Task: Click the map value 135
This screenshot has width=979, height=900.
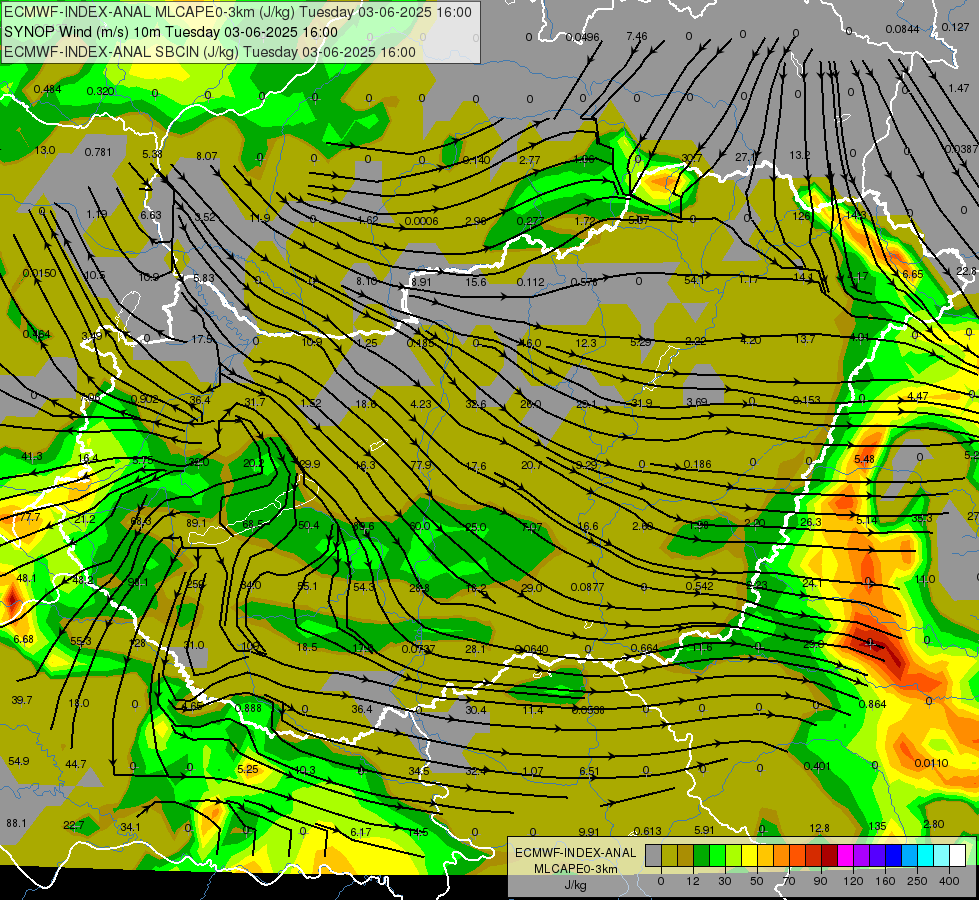Action: (877, 826)
